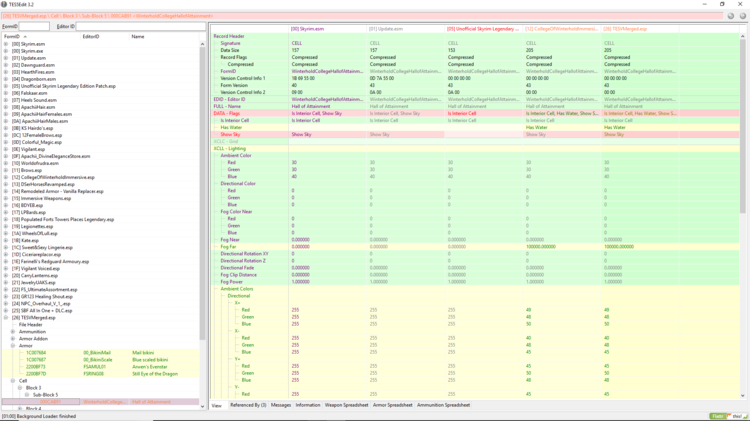This screenshot has width=750, height=421.
Task: Select the Blue scaled bikini record
Action: tap(100, 360)
